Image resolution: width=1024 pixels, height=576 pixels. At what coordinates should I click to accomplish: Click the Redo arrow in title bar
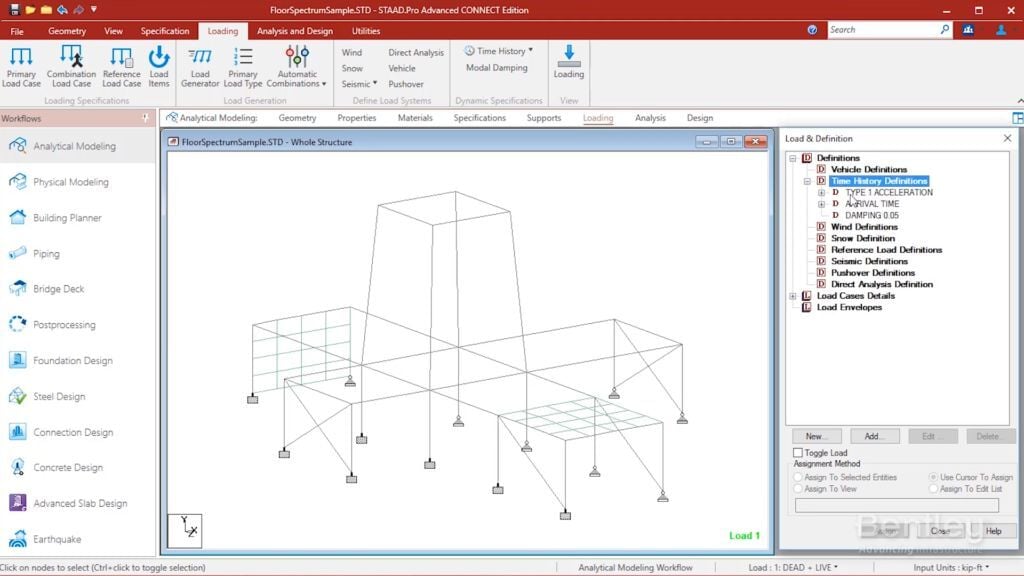[78, 10]
